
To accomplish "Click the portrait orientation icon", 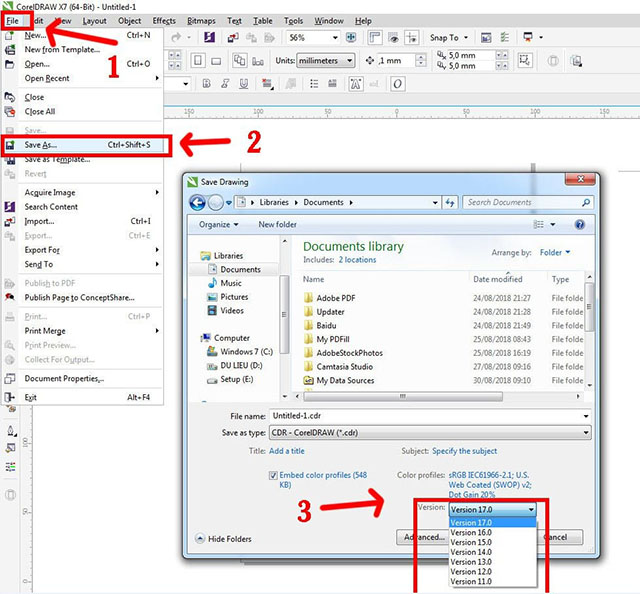I will 198,61.
